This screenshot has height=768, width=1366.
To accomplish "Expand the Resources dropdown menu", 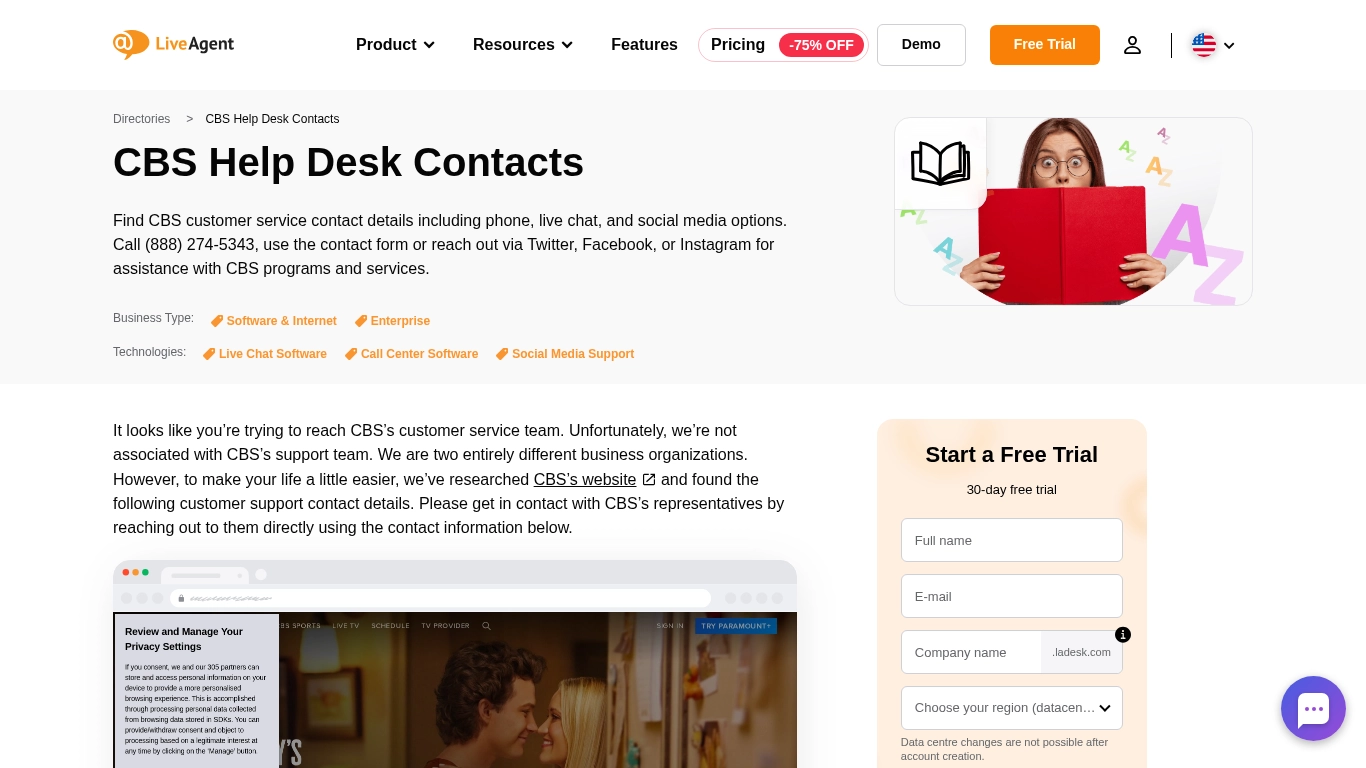I will pyautogui.click(x=523, y=45).
